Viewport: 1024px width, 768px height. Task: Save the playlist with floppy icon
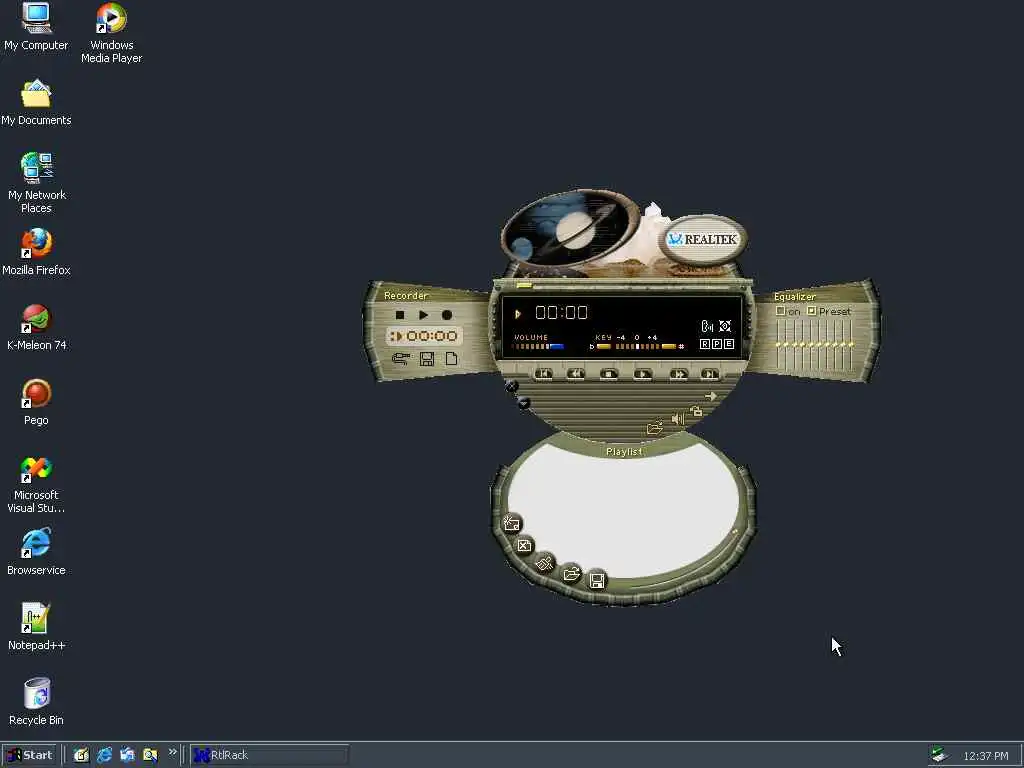point(597,580)
